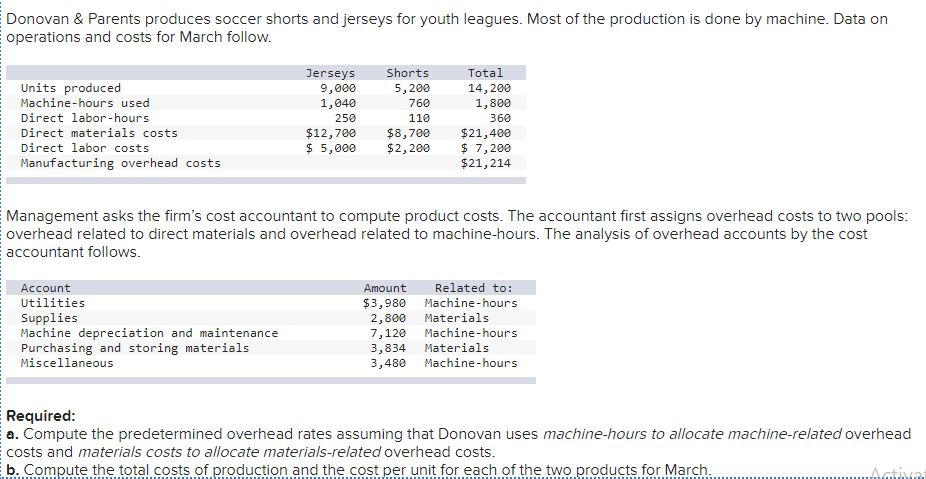Viewport: 926px width, 479px height.
Task: Click the bold 'a.' requirement marker
Action: (x=12, y=435)
